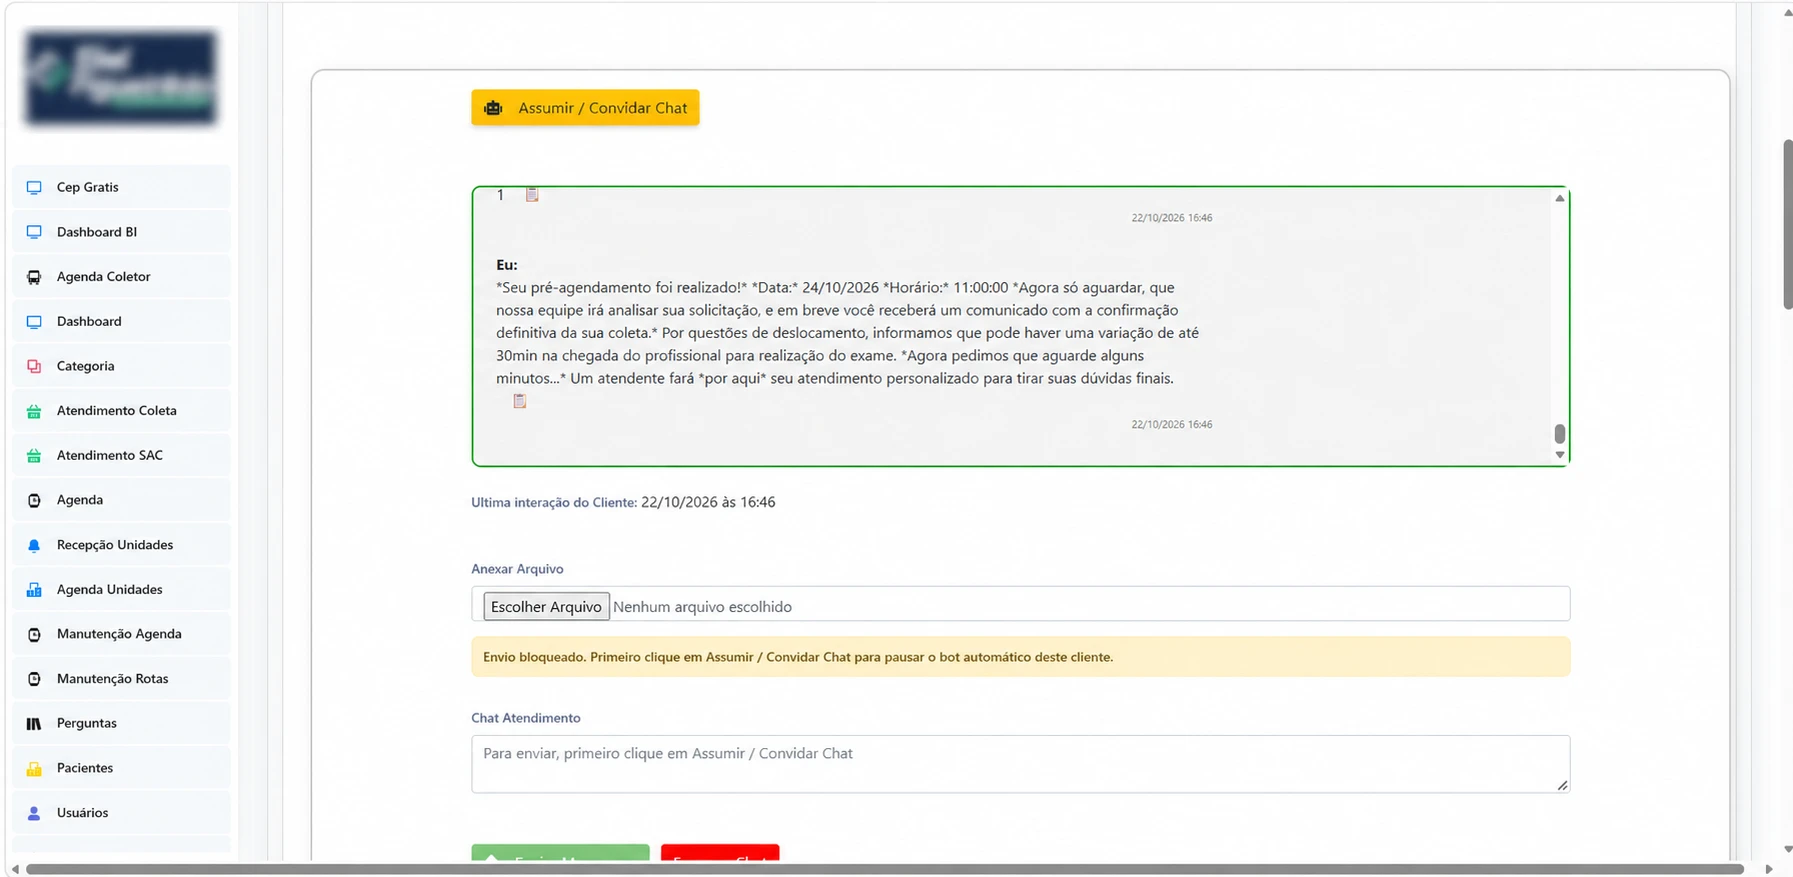This screenshot has height=877, width=1793.
Task: Focus the Chat Atendimento text area
Action: click(1020, 764)
